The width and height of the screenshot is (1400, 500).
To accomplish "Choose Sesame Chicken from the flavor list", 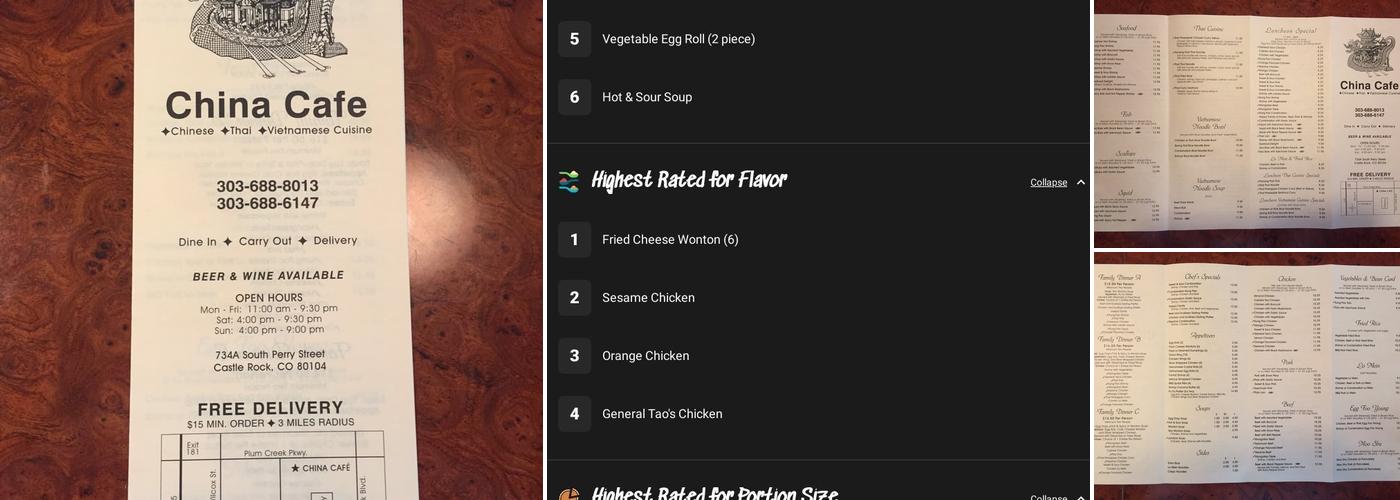I will point(648,298).
